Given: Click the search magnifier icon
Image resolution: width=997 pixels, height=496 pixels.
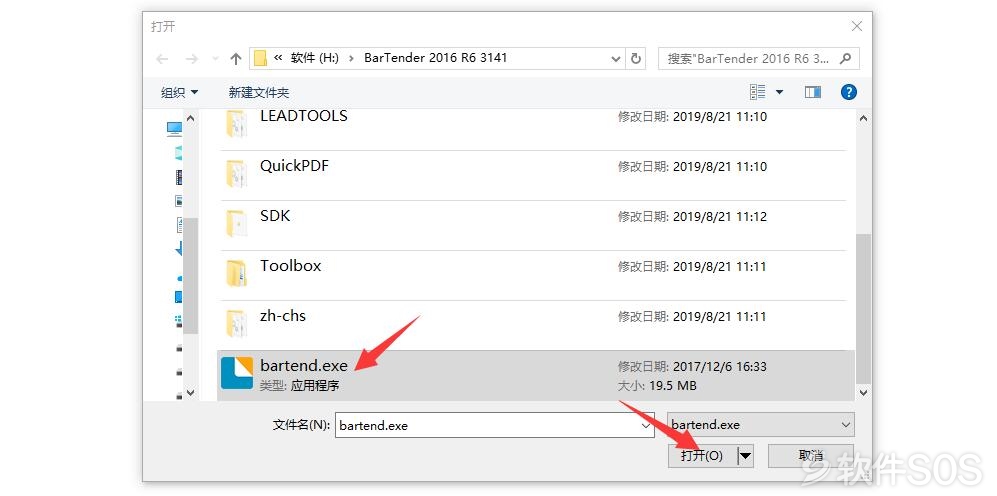Looking at the screenshot, I should [844, 59].
